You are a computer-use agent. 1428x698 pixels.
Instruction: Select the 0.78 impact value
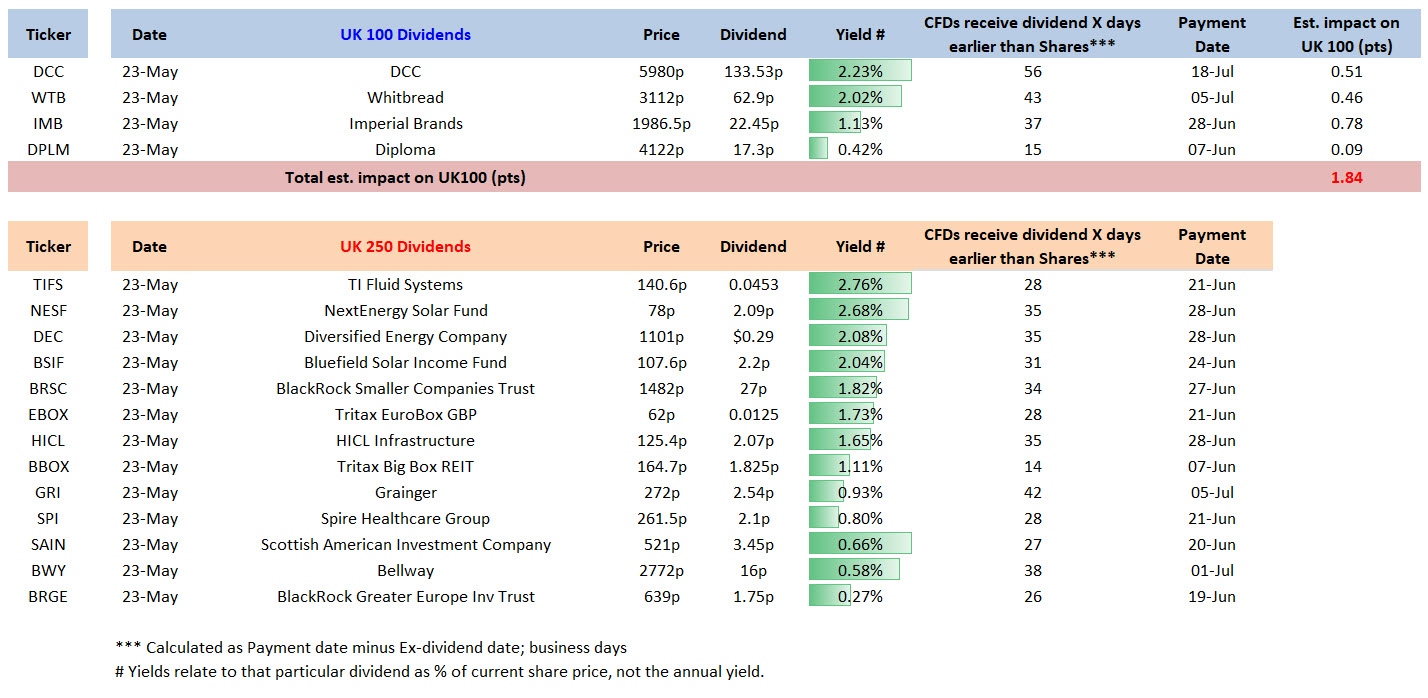[1346, 124]
